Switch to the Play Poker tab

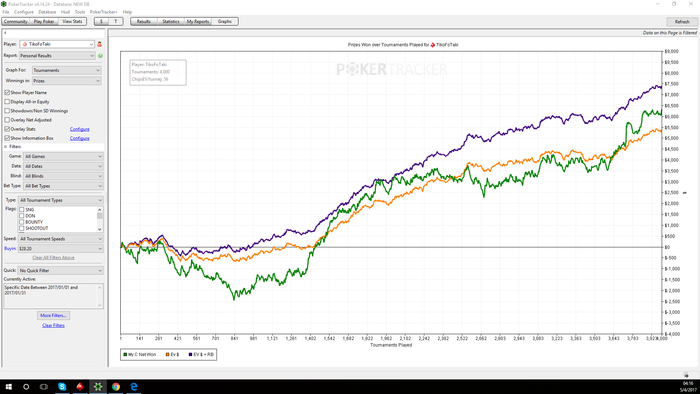[x=44, y=21]
